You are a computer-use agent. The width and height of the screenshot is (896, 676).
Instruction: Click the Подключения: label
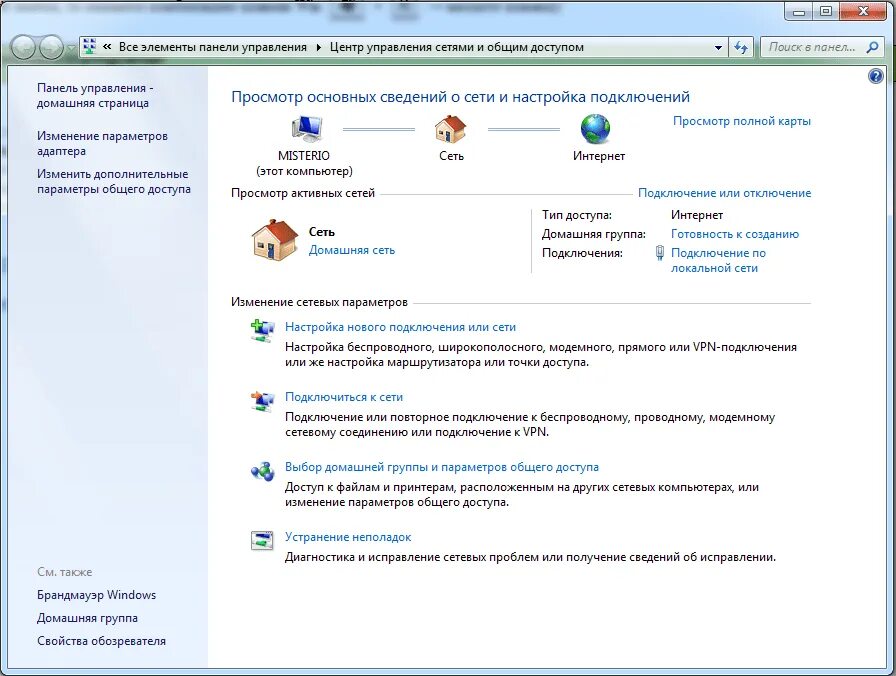click(x=582, y=253)
